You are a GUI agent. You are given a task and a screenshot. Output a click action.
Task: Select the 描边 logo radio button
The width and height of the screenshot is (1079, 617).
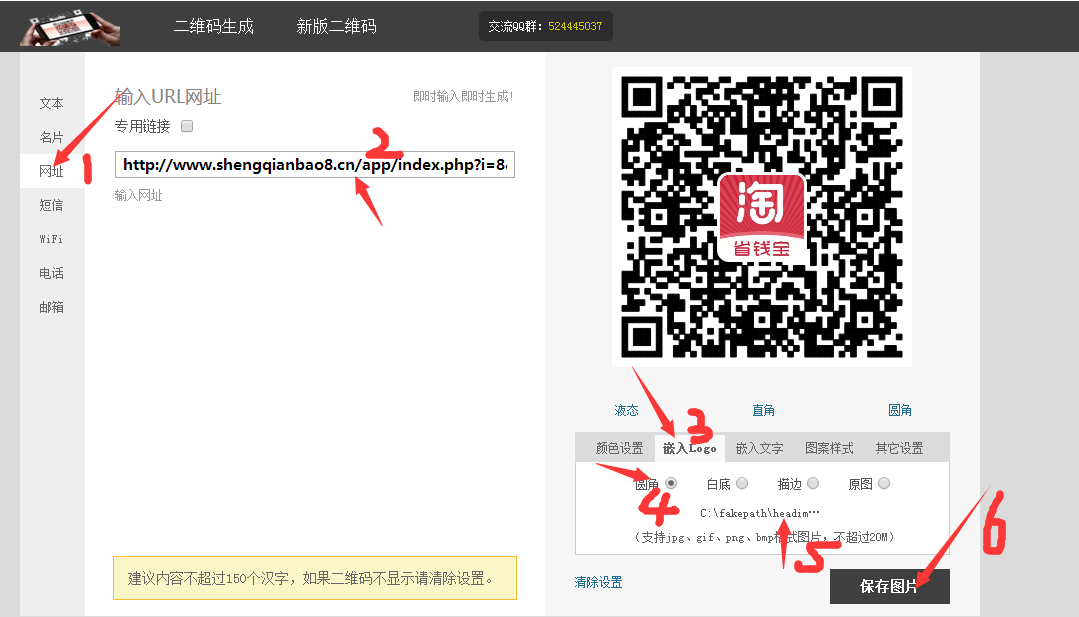pyautogui.click(x=813, y=484)
